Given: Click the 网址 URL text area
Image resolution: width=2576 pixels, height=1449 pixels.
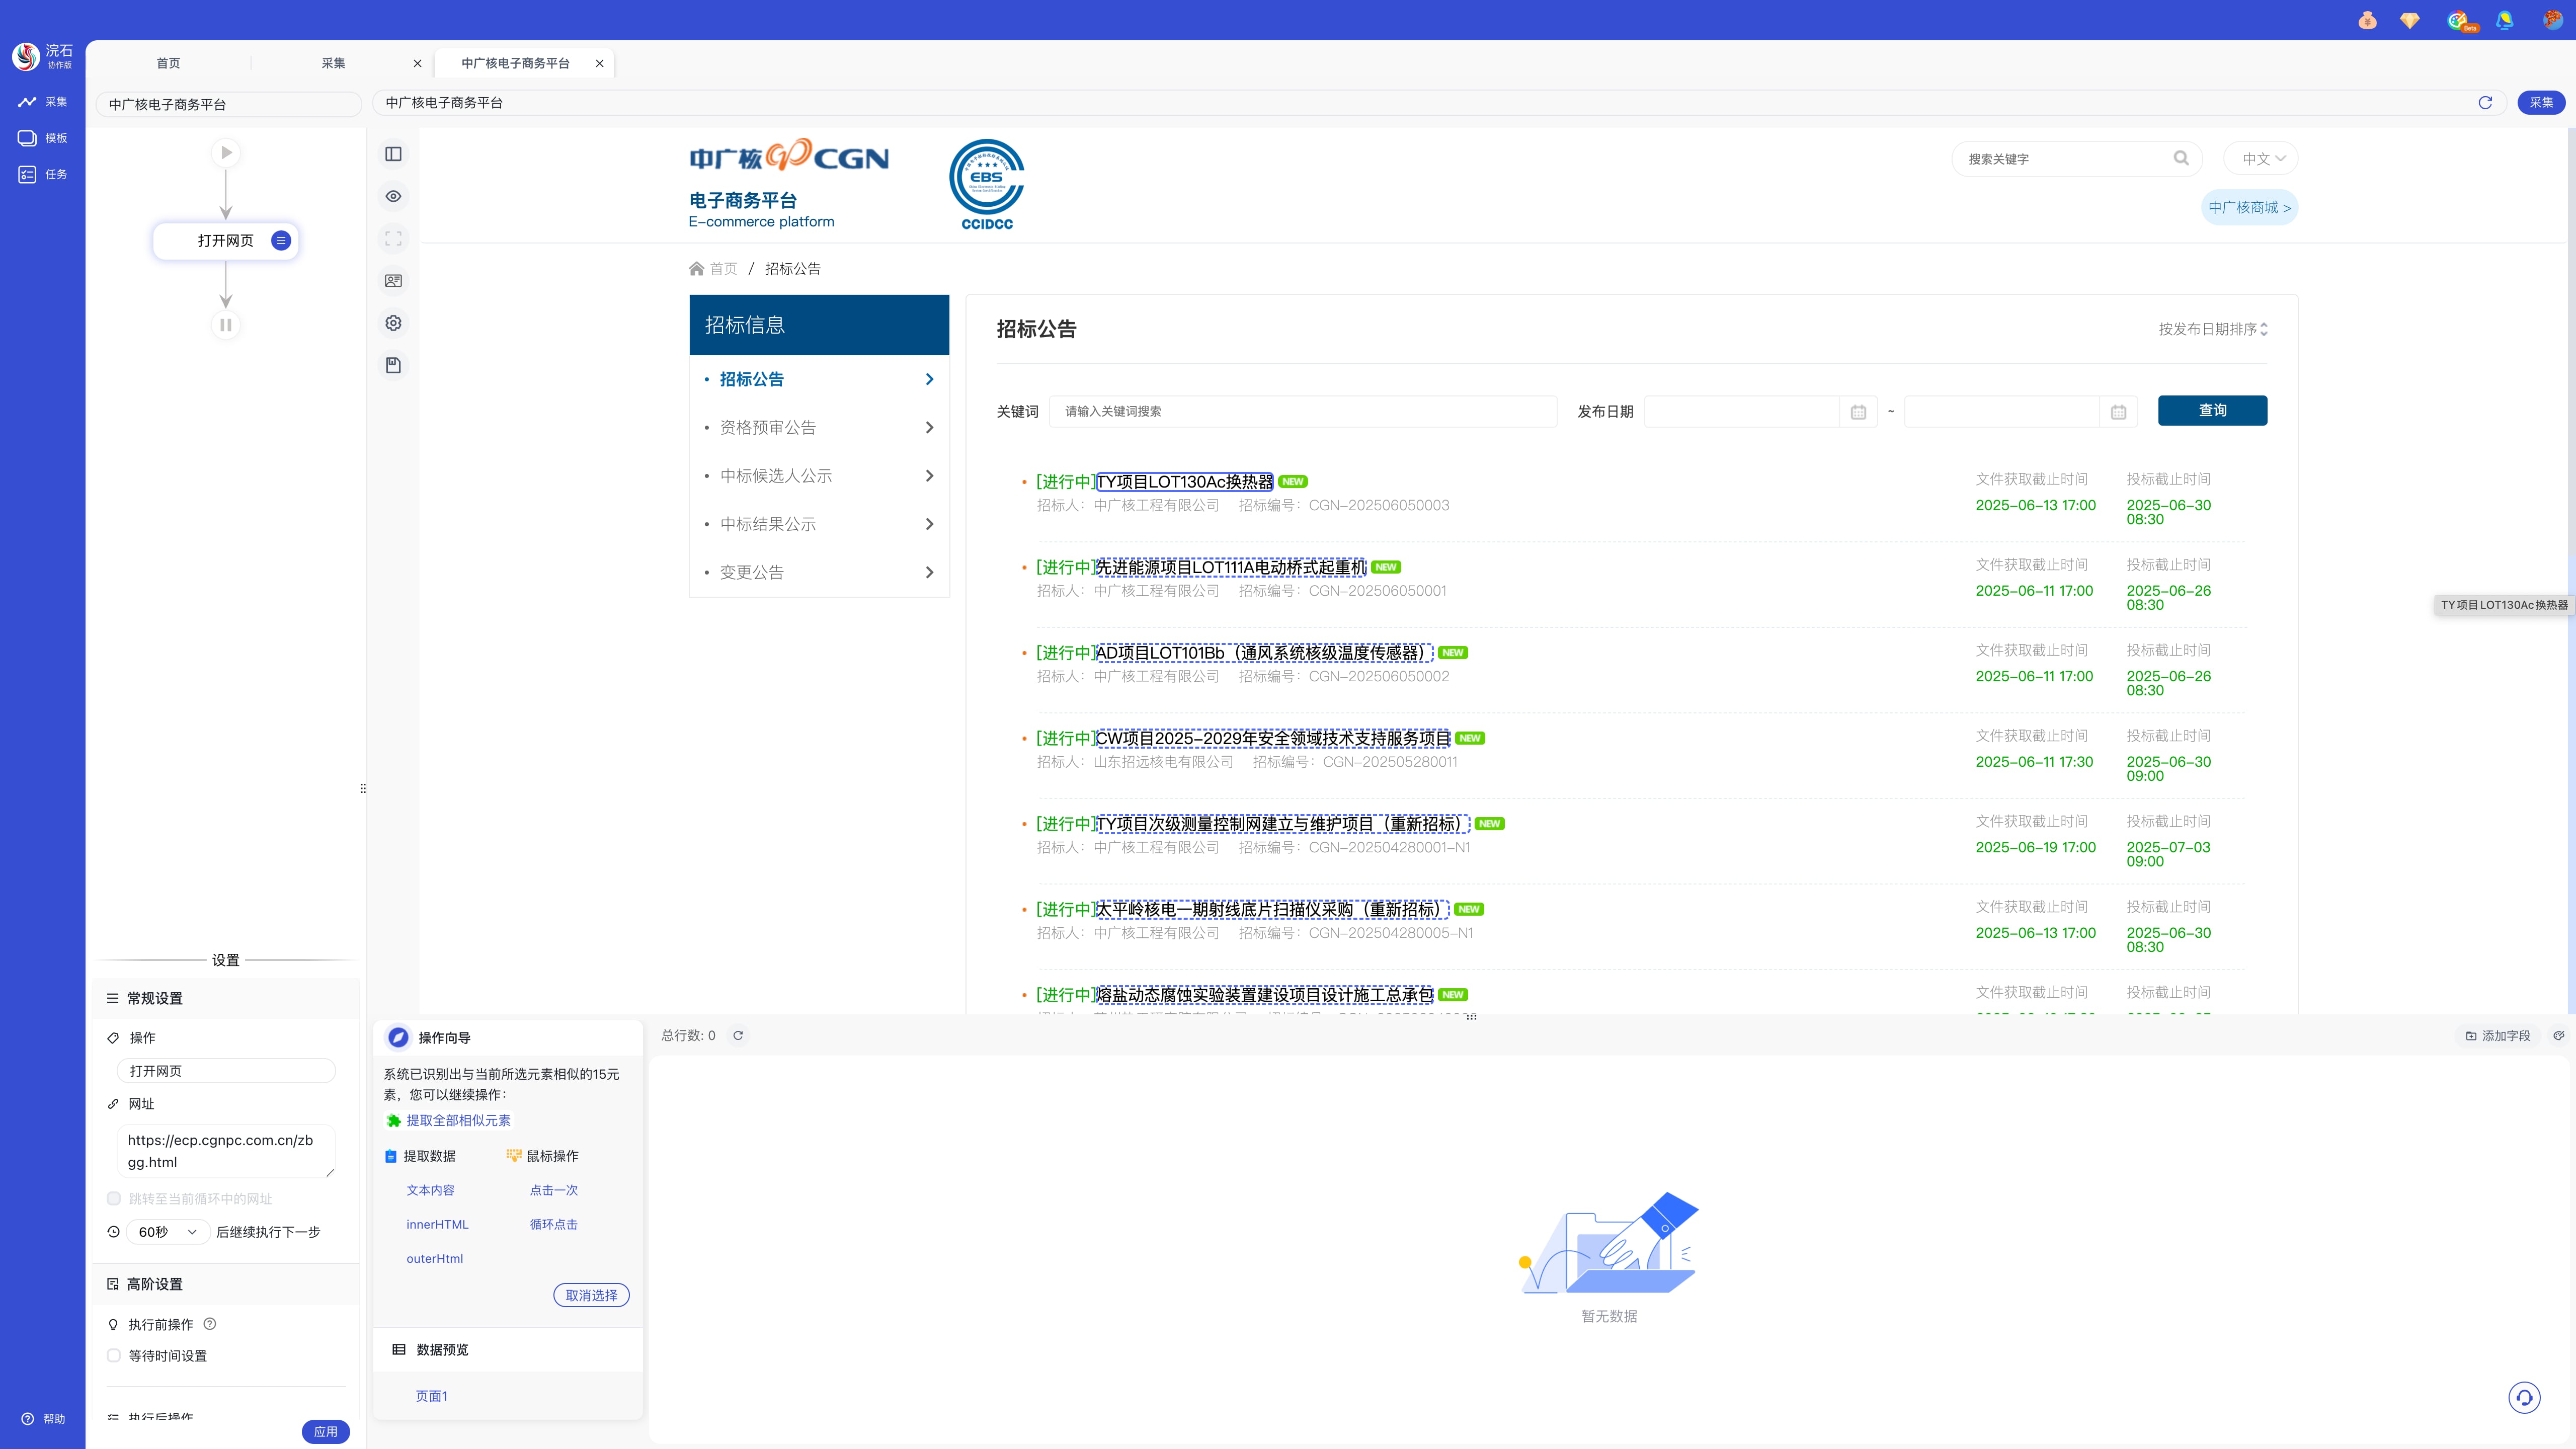Looking at the screenshot, I should click(x=226, y=1151).
